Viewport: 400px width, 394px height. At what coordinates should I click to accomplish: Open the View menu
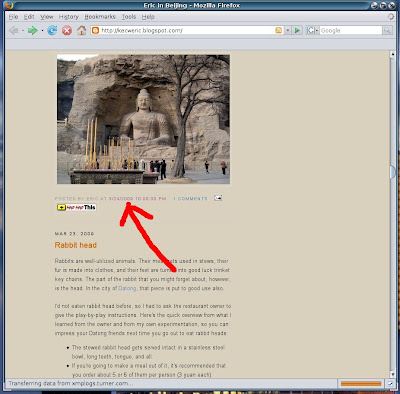coord(47,17)
